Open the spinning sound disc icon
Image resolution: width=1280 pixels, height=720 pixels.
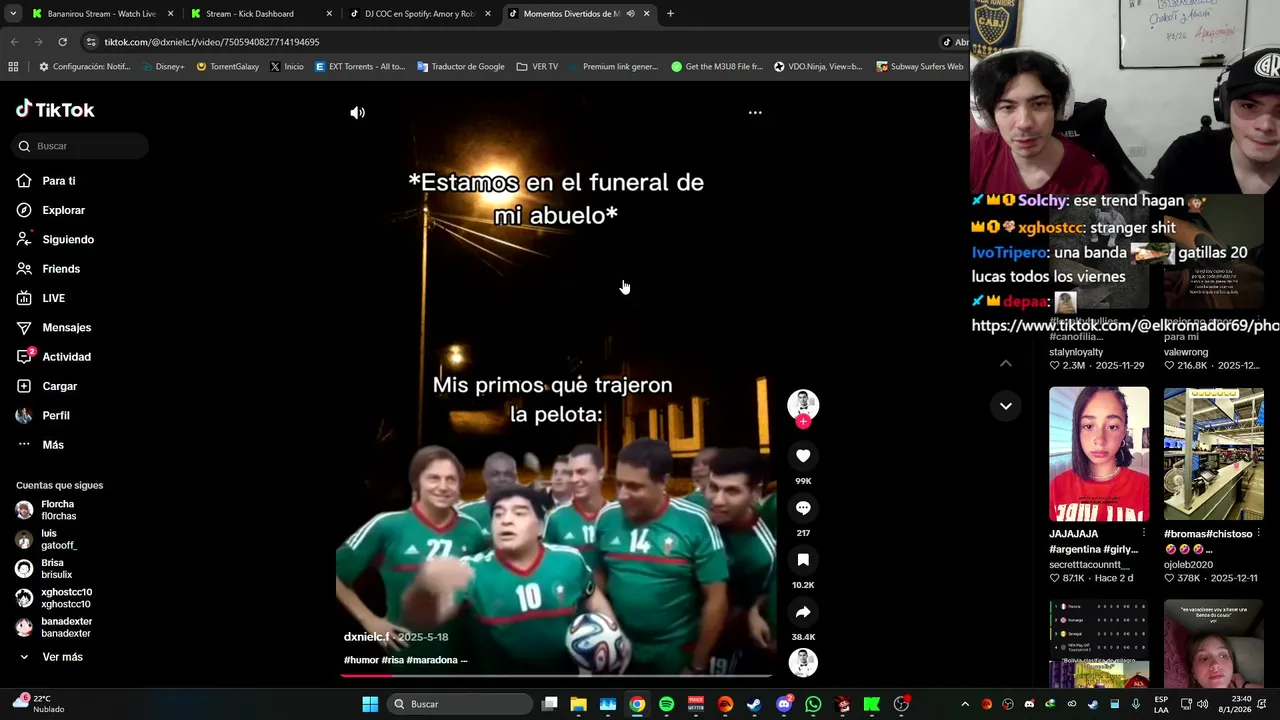coord(803,662)
